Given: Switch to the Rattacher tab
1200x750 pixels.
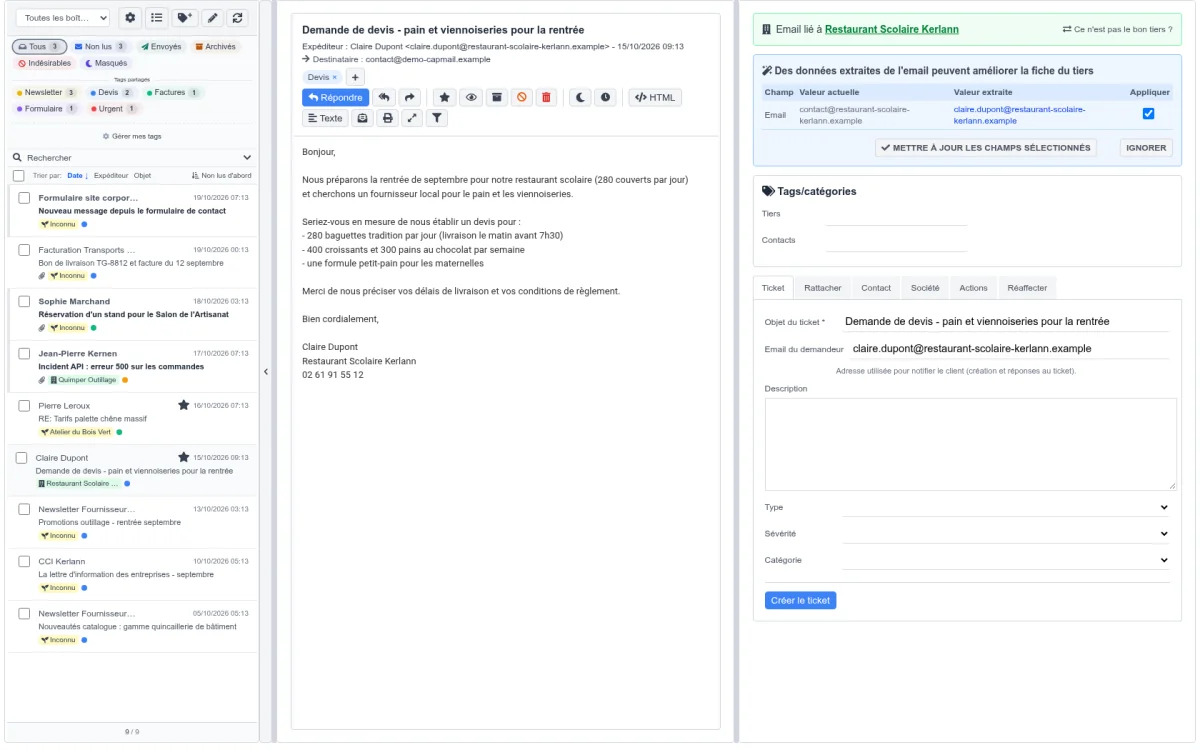Looking at the screenshot, I should [x=823, y=288].
